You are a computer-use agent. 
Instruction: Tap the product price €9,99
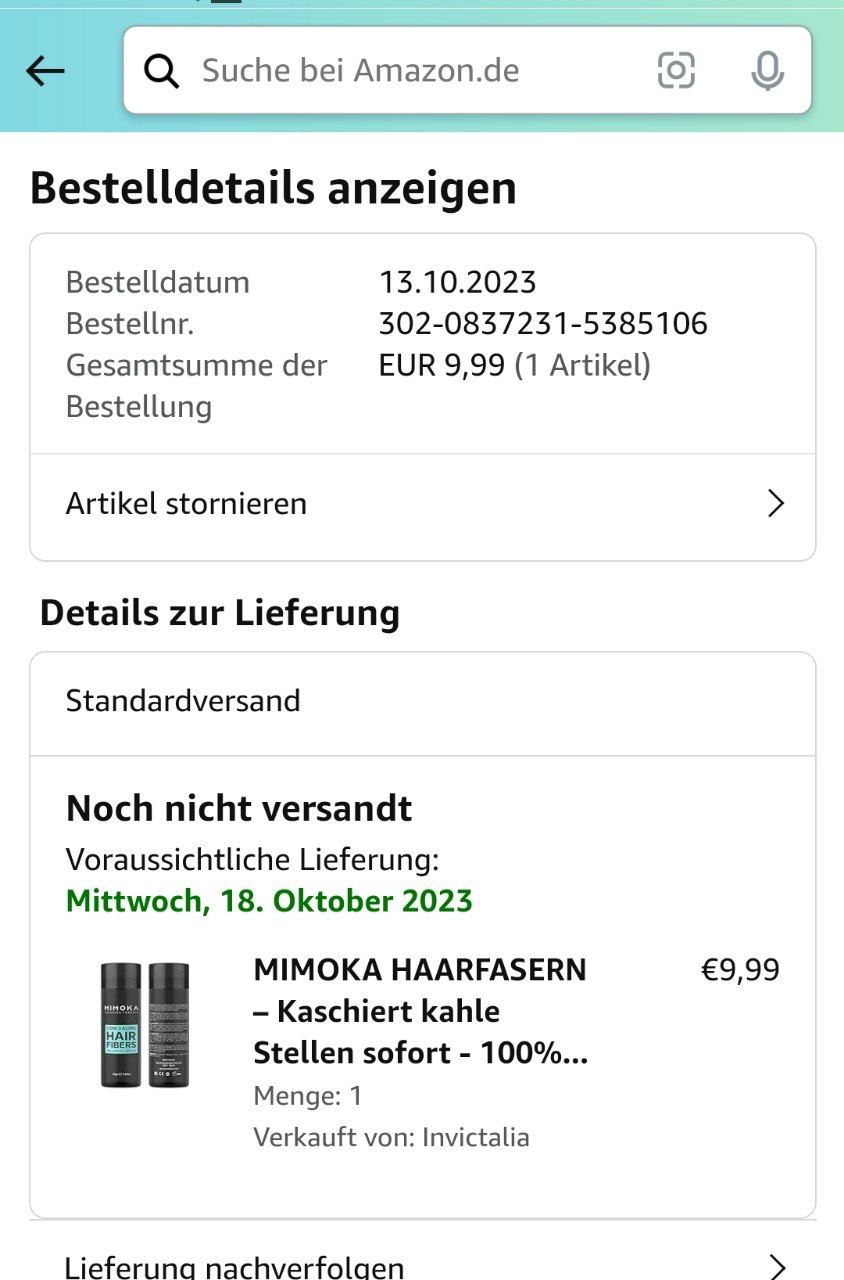(740, 970)
